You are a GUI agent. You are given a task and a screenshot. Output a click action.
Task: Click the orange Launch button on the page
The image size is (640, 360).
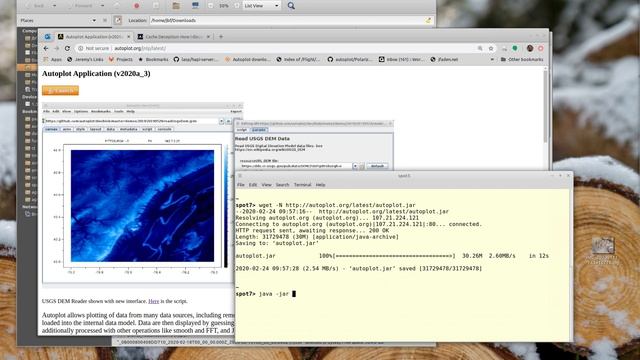[60, 91]
